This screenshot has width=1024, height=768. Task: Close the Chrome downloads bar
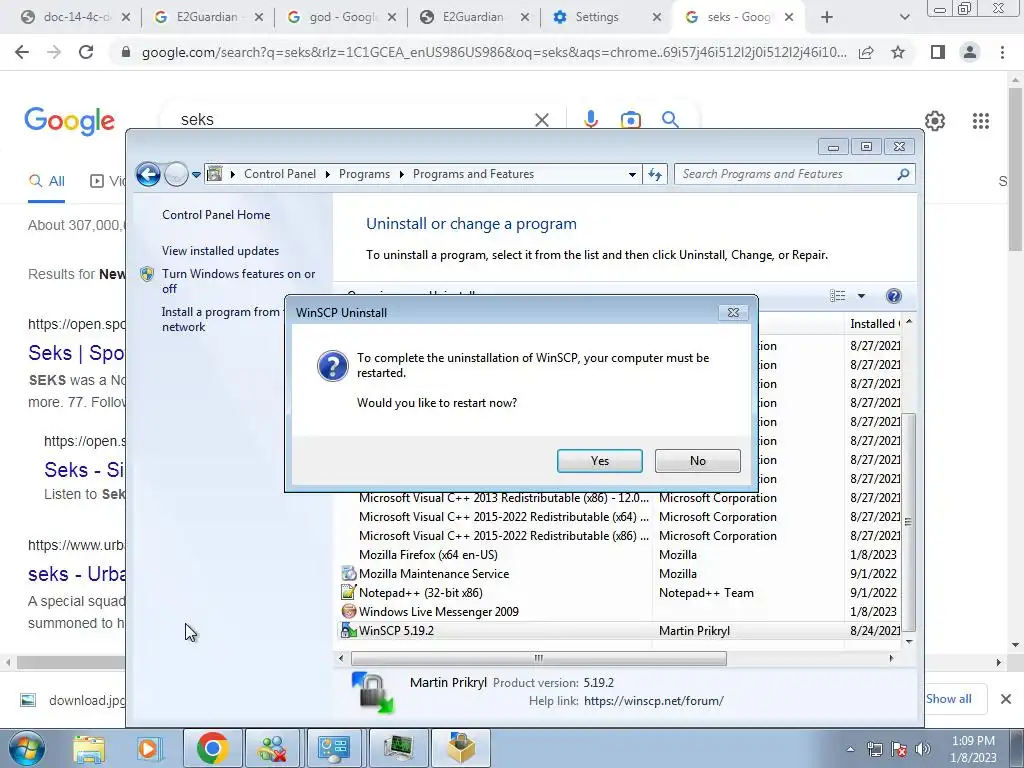[x=1006, y=699]
